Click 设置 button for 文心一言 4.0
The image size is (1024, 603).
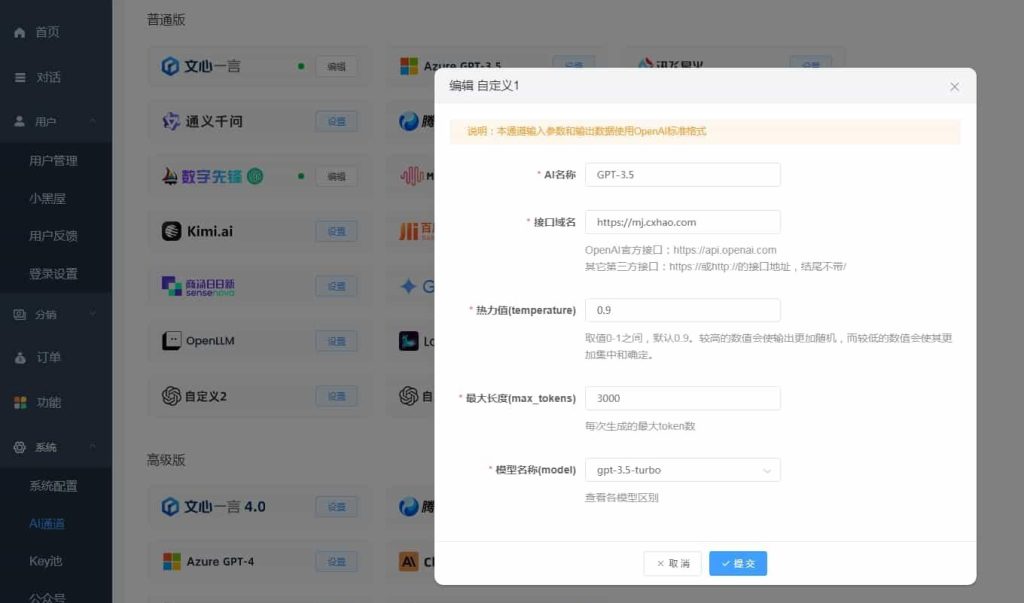click(336, 506)
